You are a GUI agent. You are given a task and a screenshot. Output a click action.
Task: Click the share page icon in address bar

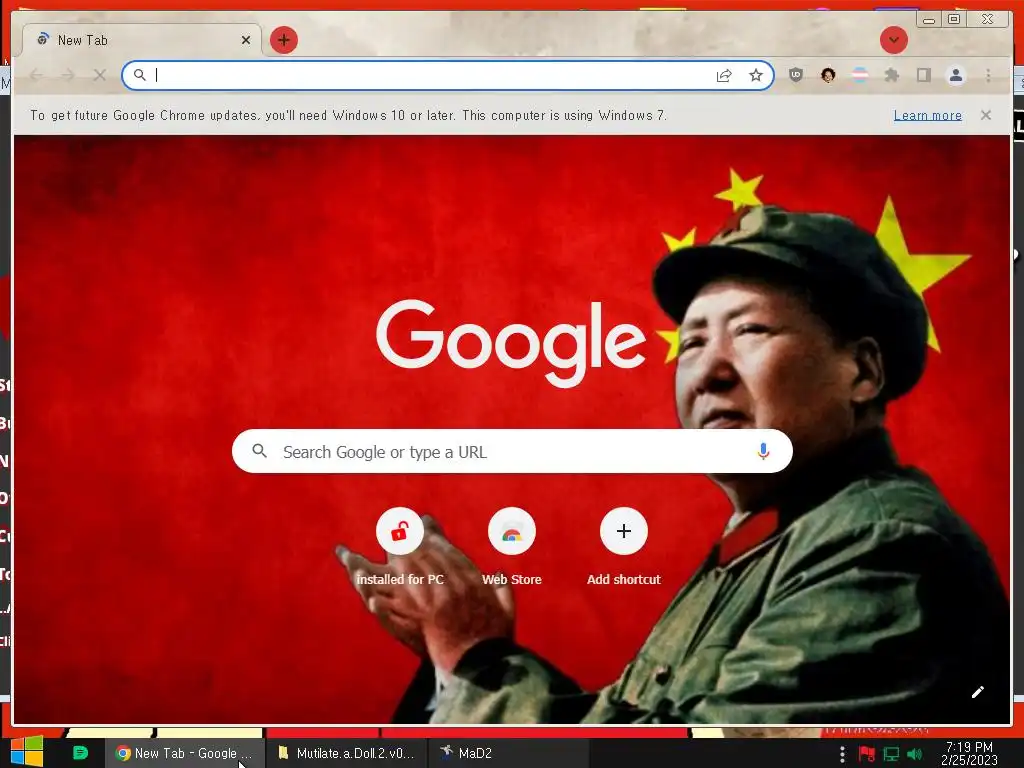coord(724,75)
